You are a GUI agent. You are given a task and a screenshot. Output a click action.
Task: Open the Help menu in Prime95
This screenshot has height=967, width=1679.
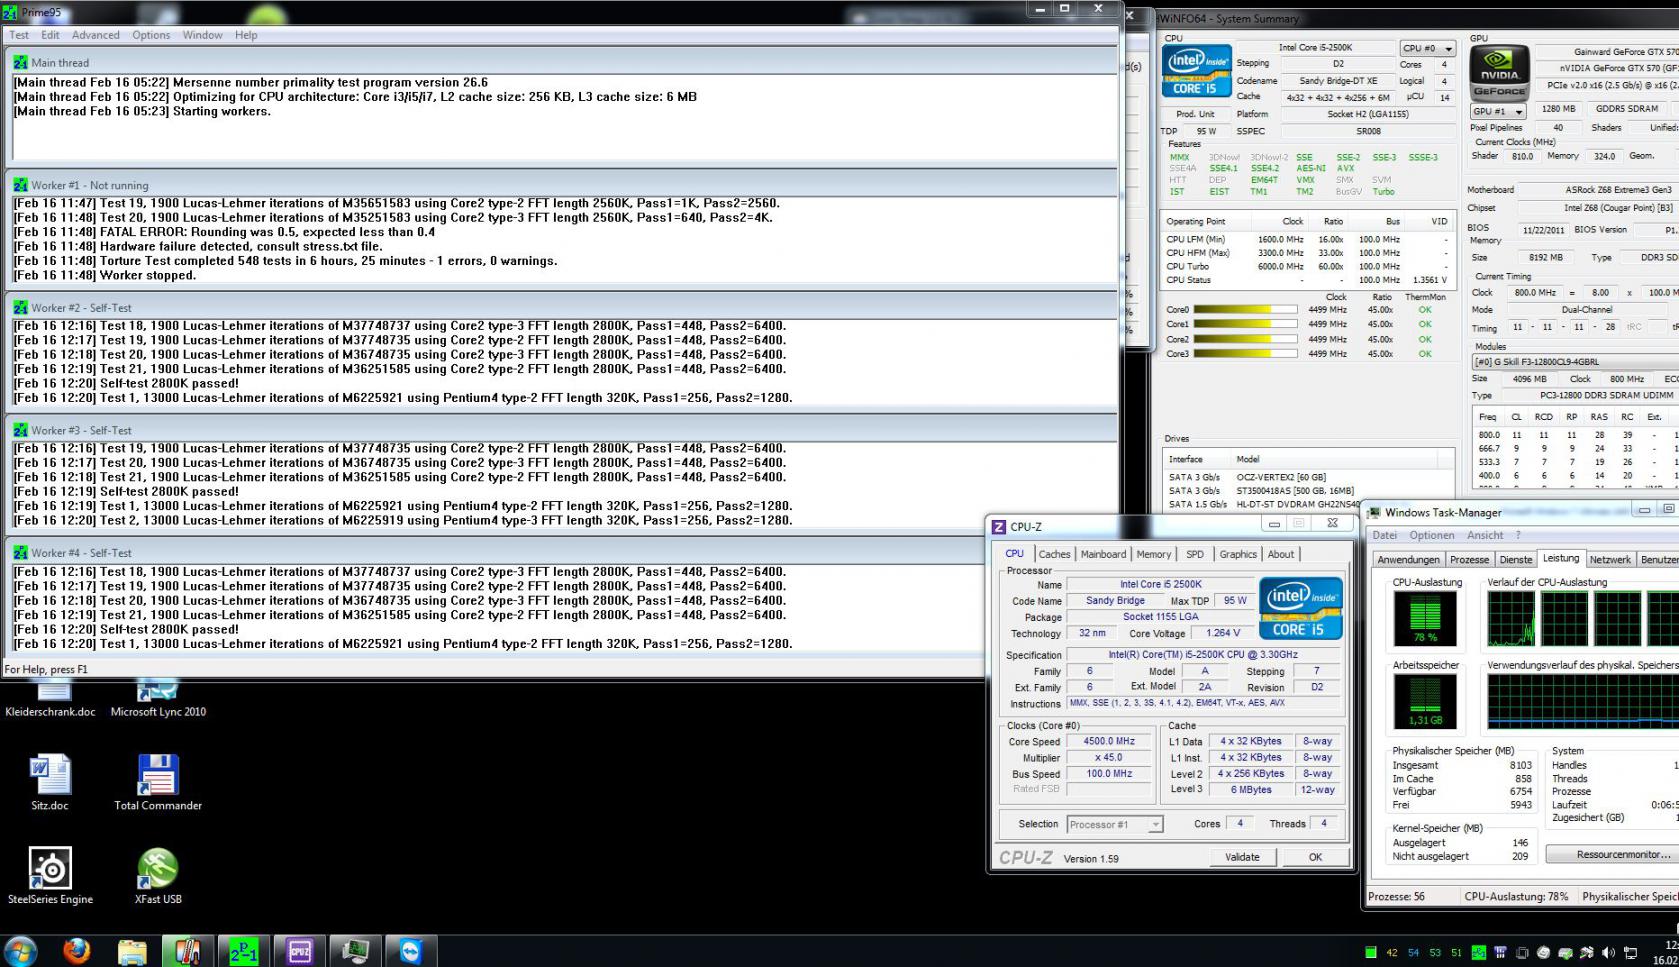pyautogui.click(x=246, y=35)
